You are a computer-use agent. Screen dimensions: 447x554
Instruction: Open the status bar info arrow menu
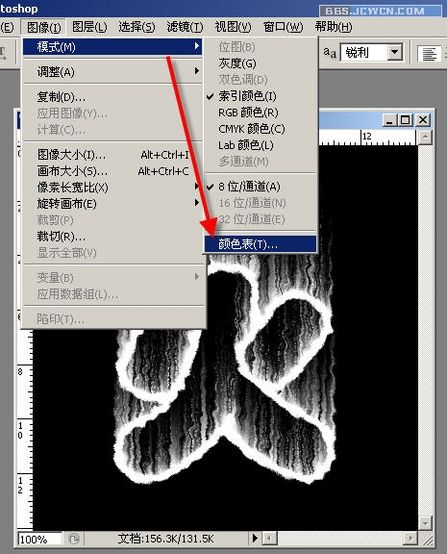coord(255,538)
